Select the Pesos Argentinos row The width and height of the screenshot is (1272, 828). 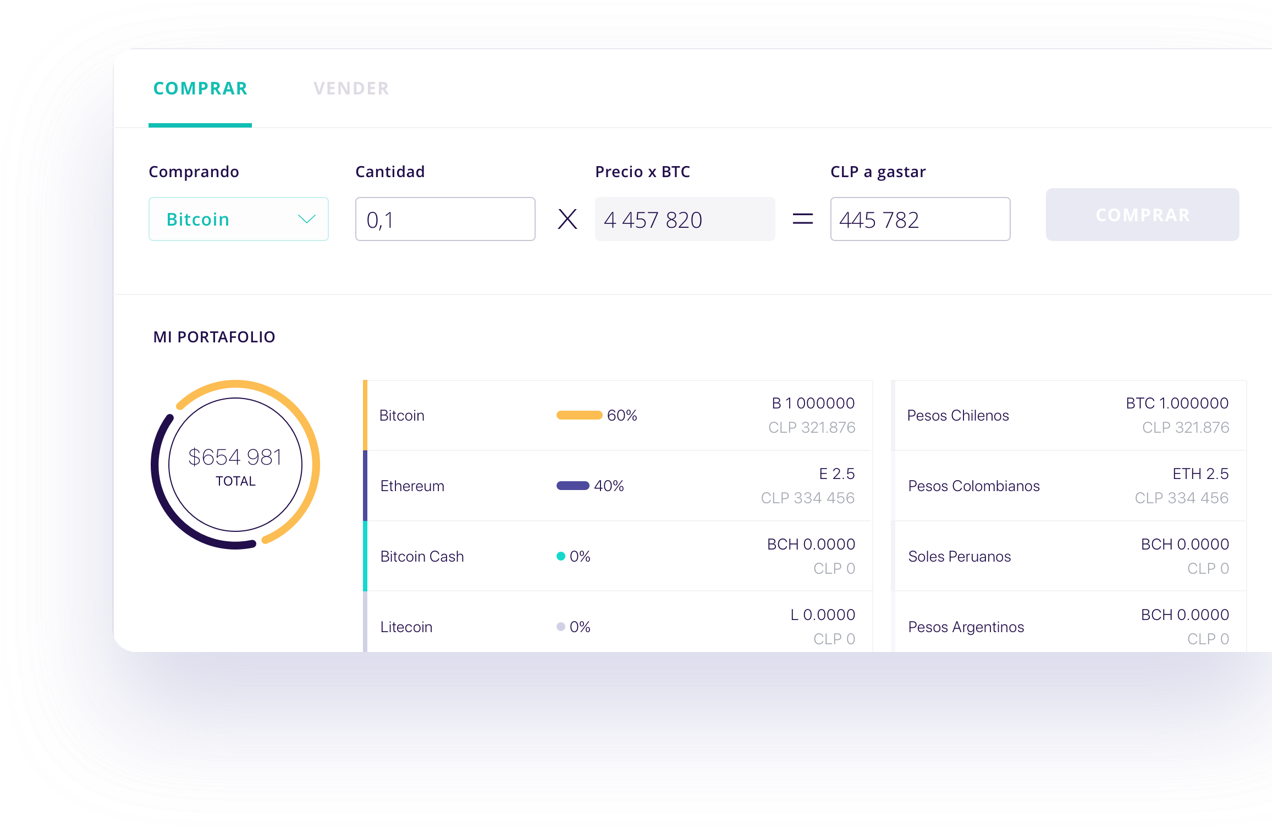click(1069, 622)
